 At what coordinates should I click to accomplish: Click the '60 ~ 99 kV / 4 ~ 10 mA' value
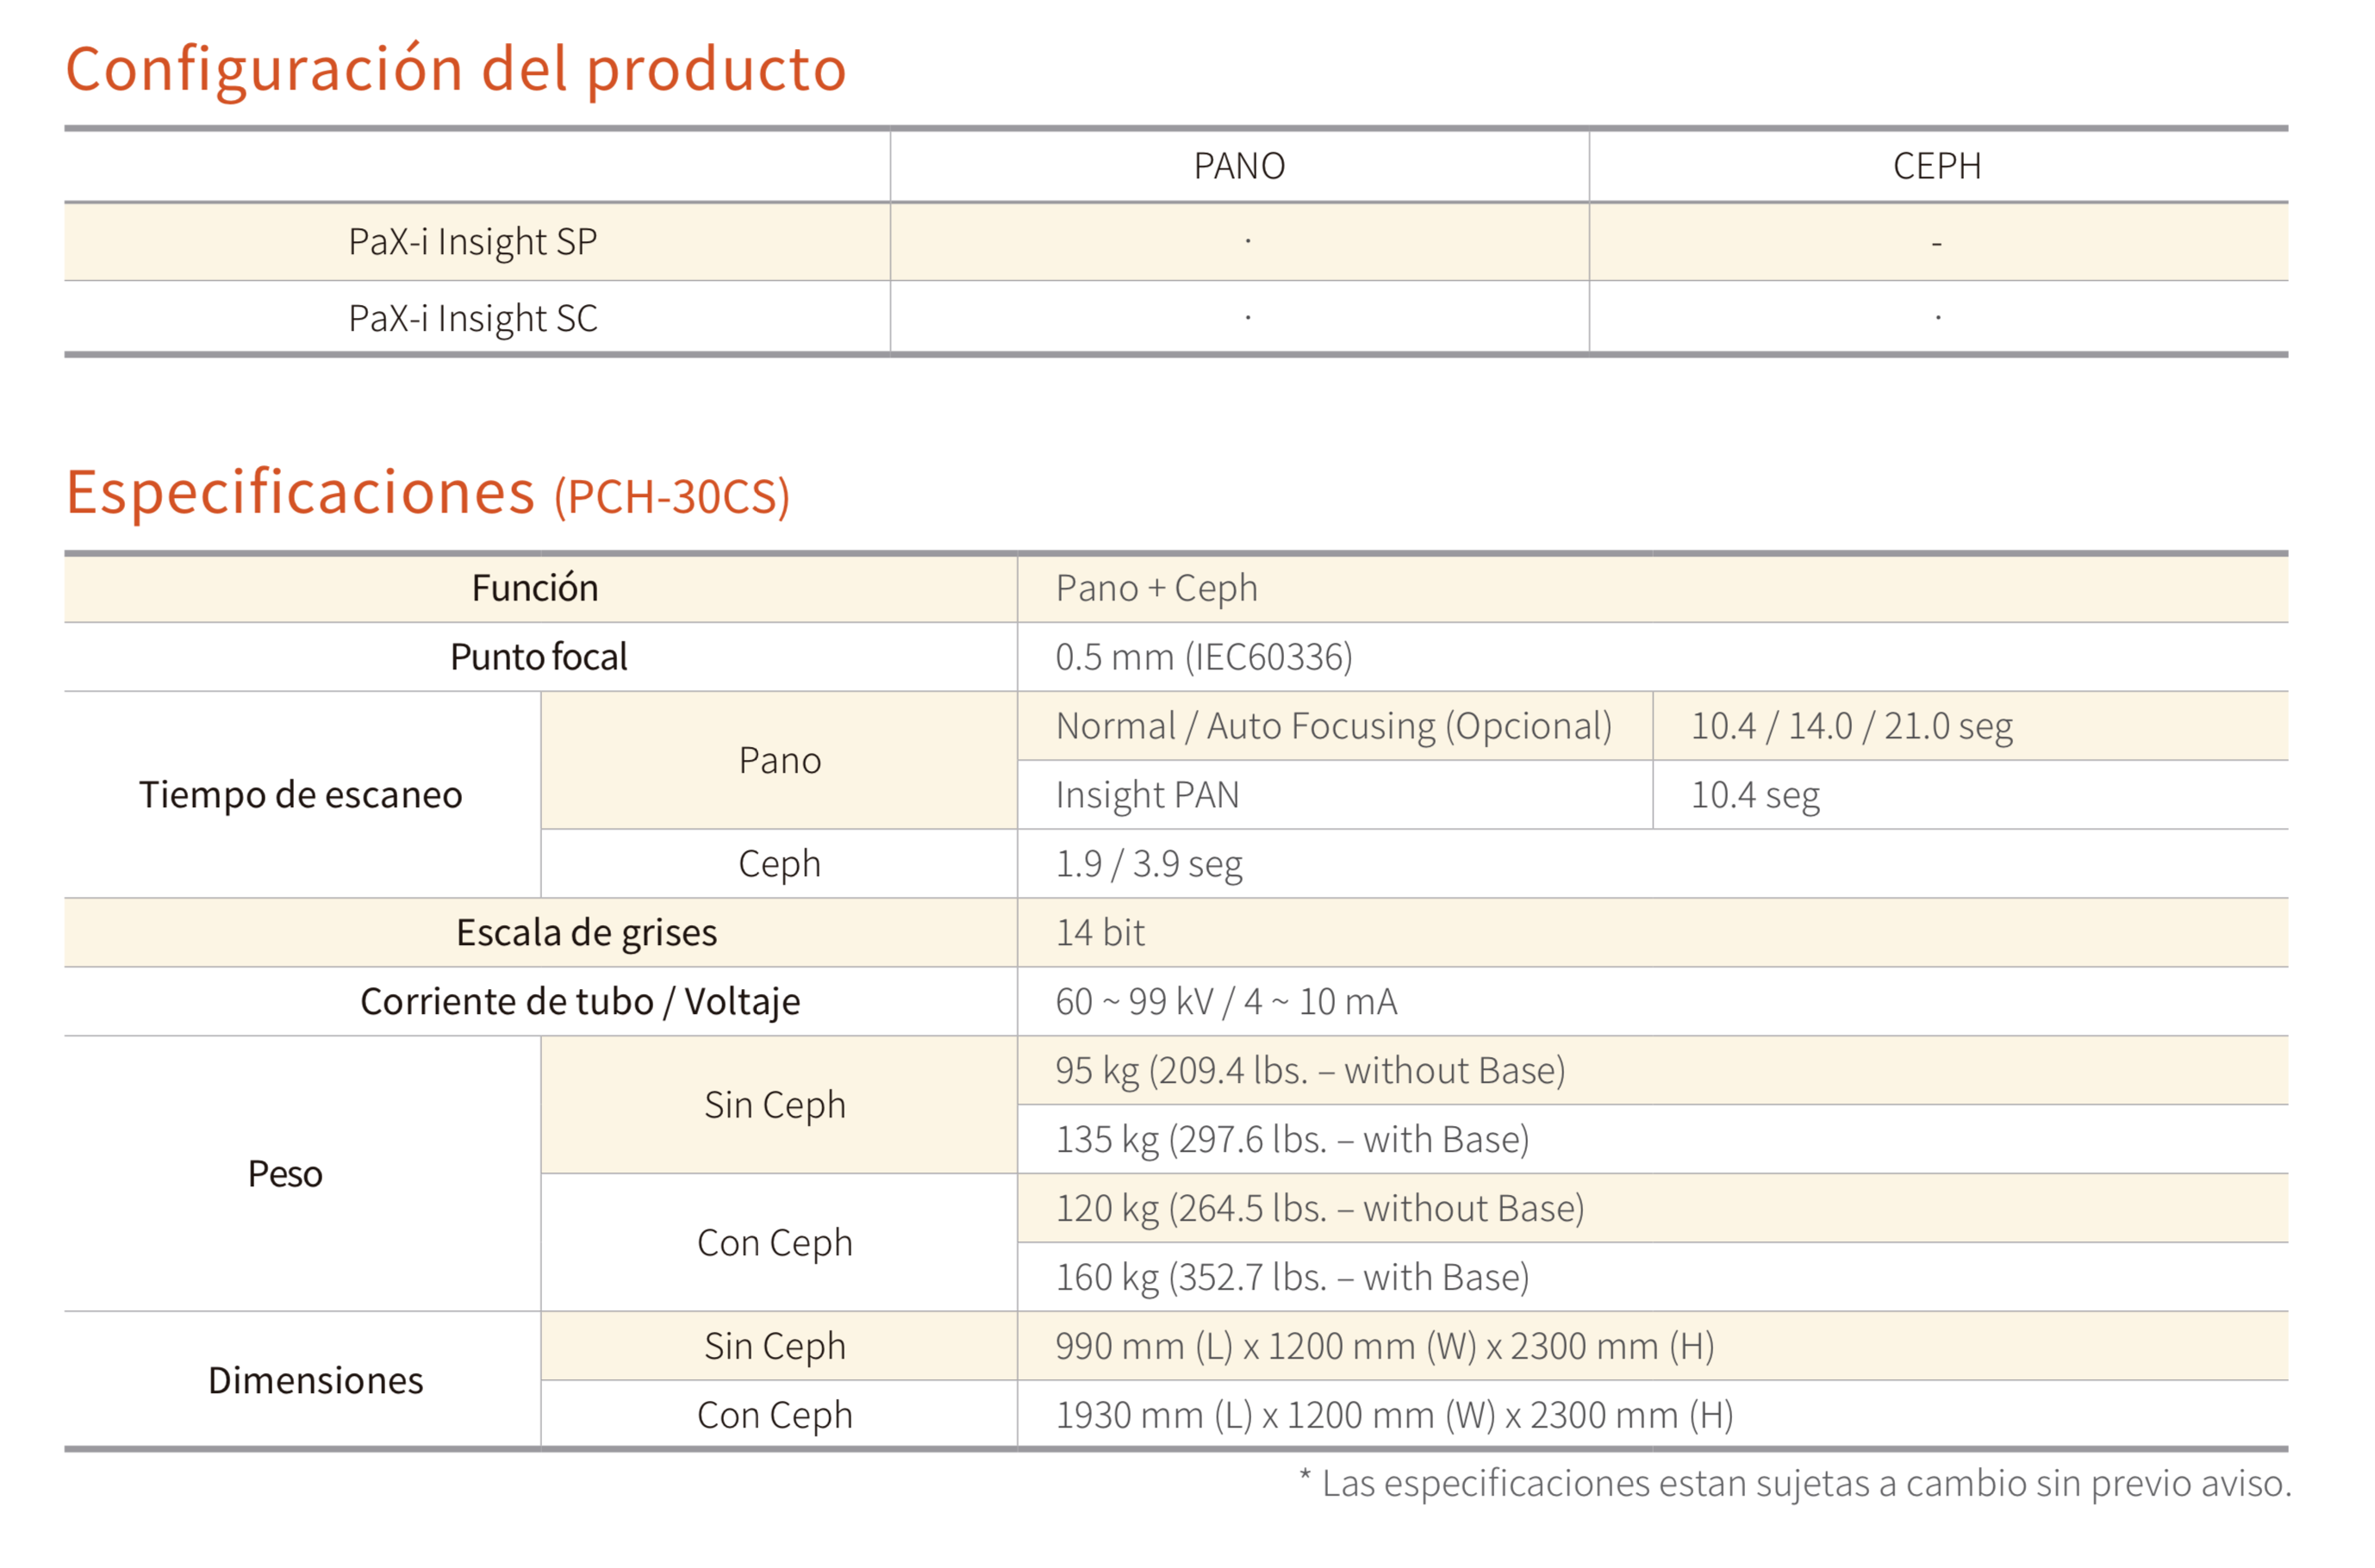pos(1226,1002)
